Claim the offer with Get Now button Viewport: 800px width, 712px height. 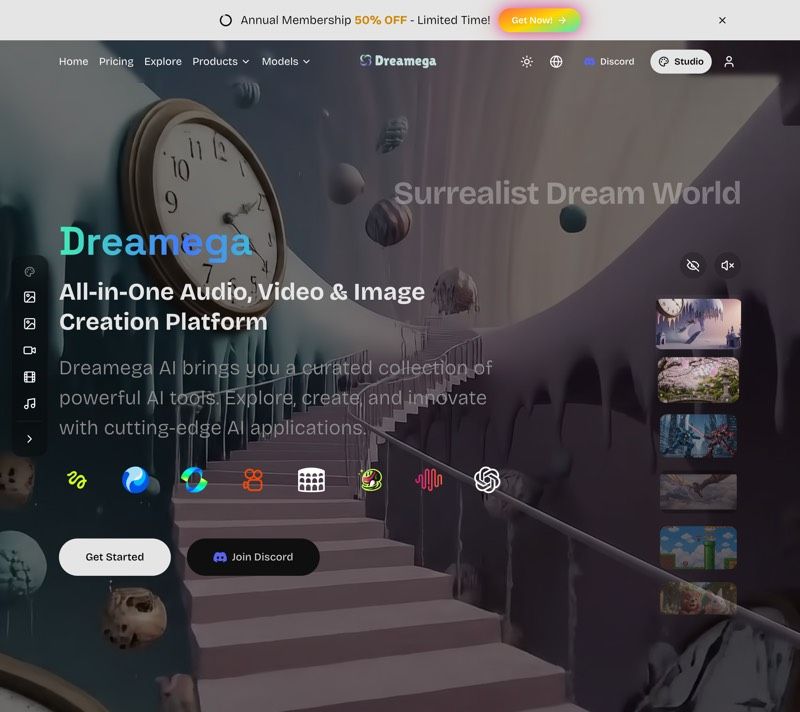[x=539, y=19]
